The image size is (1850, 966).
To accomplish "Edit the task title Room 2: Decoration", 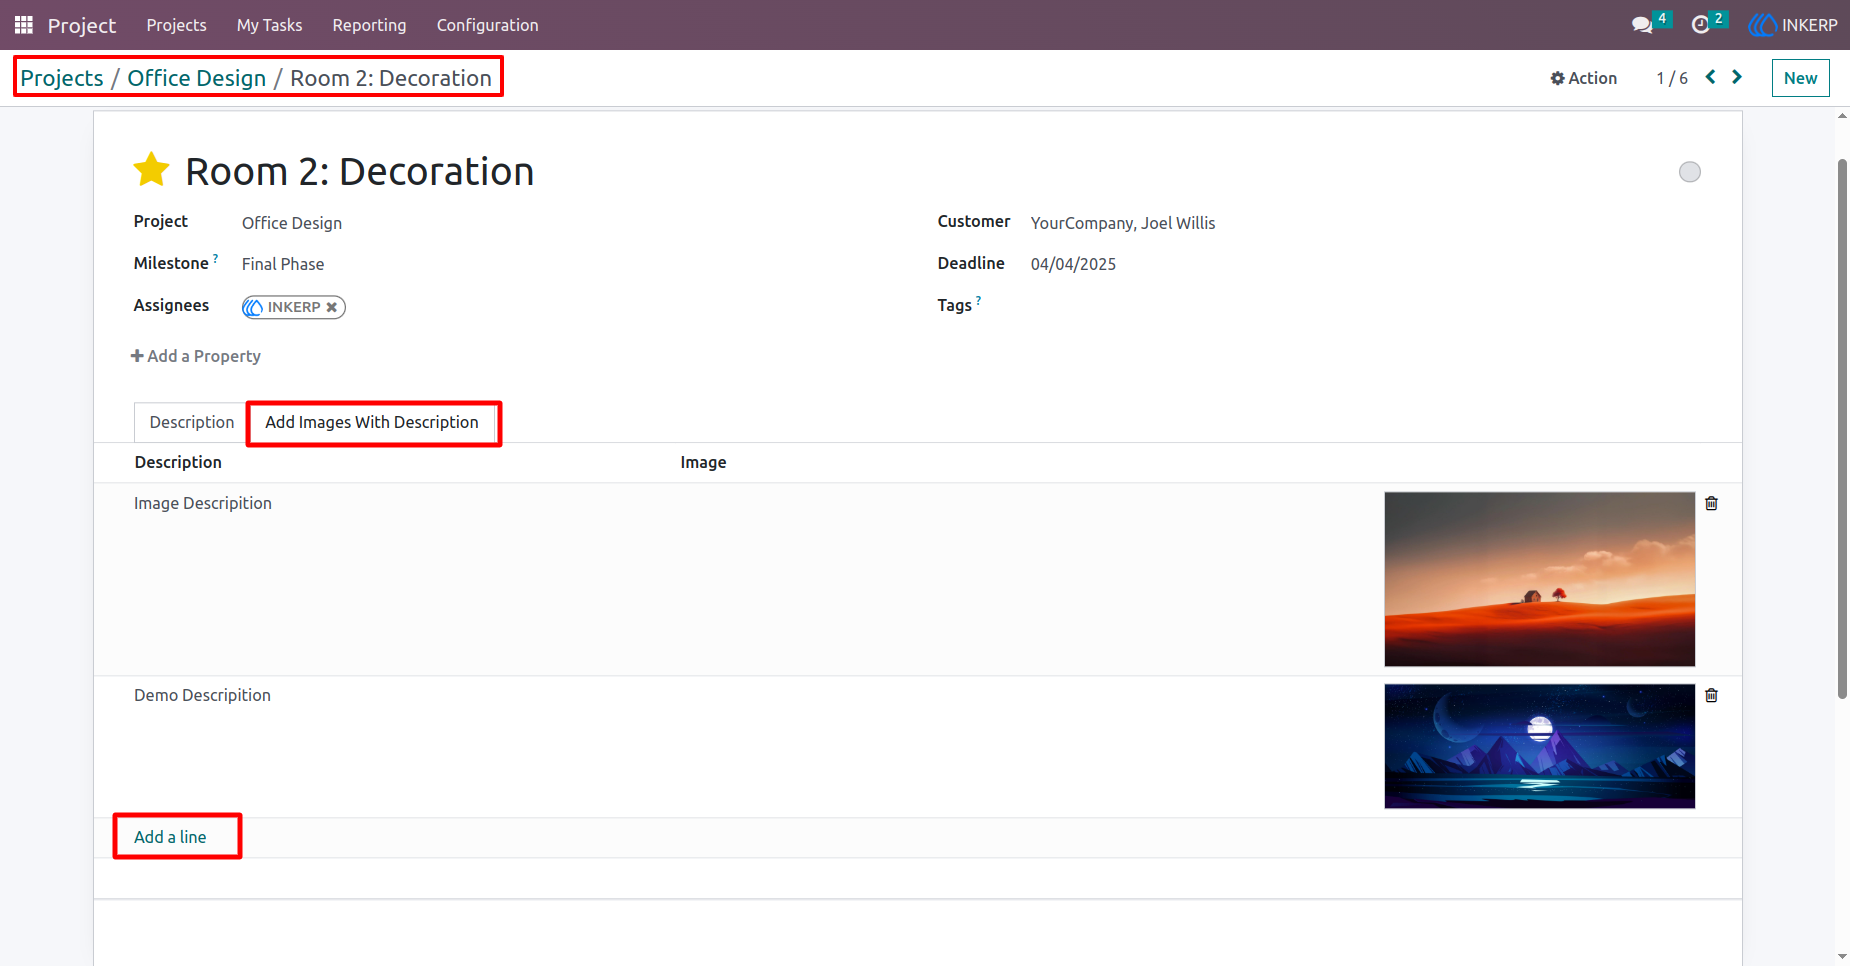I will point(360,172).
